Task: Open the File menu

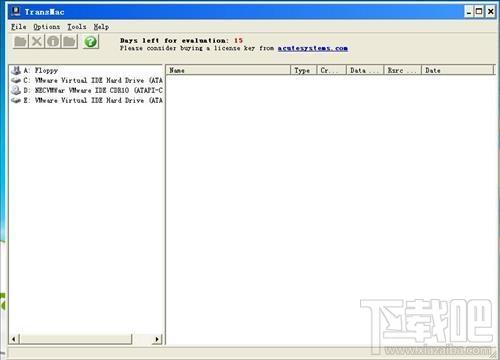Action: [19, 27]
